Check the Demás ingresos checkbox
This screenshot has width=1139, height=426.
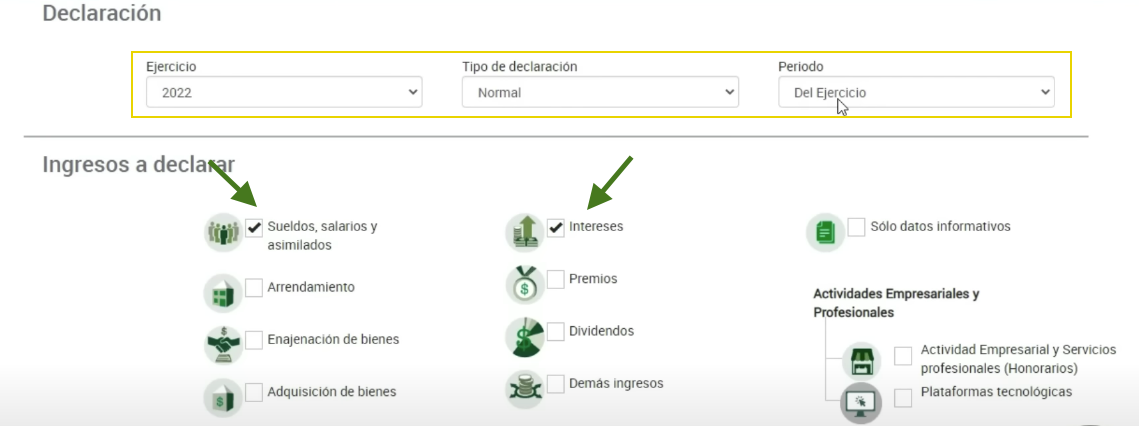pyautogui.click(x=556, y=383)
